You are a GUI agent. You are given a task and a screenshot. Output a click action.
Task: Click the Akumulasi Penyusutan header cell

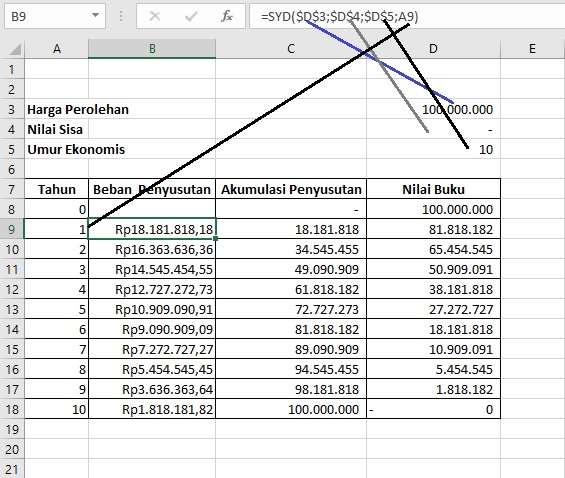click(291, 189)
